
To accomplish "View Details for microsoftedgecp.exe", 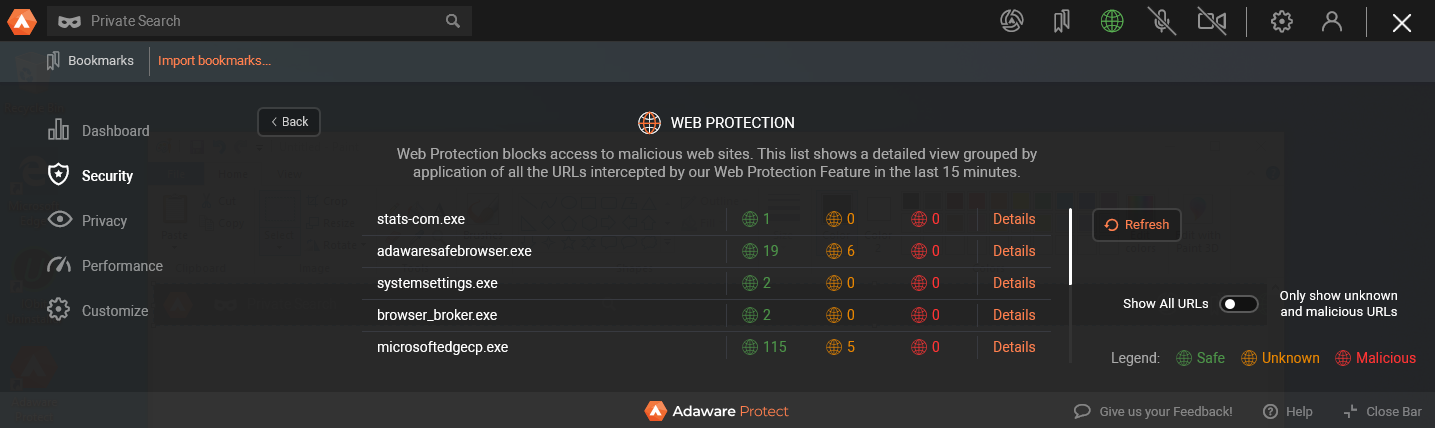I will tap(1014, 347).
